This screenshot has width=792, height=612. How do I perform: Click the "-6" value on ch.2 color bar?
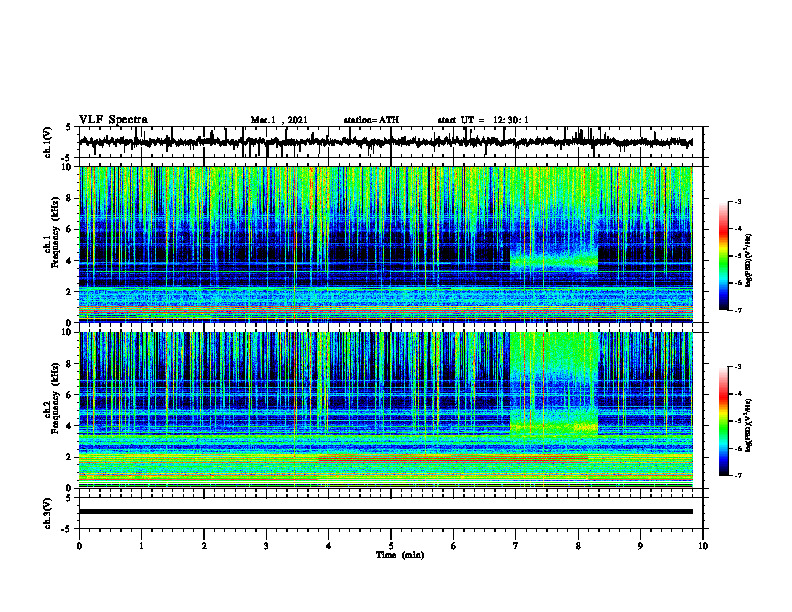pos(737,448)
